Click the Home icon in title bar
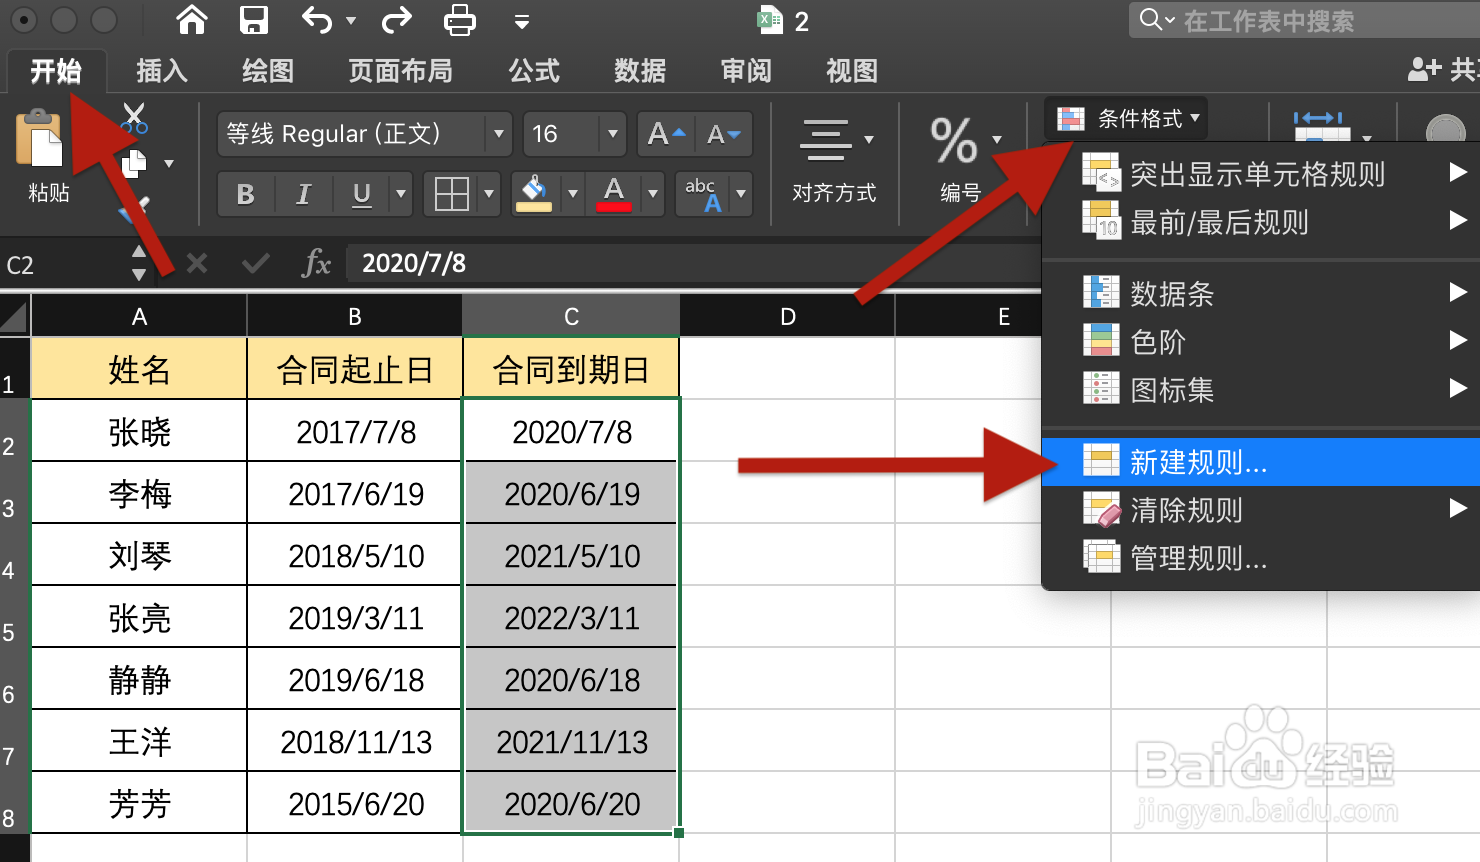 pyautogui.click(x=192, y=20)
